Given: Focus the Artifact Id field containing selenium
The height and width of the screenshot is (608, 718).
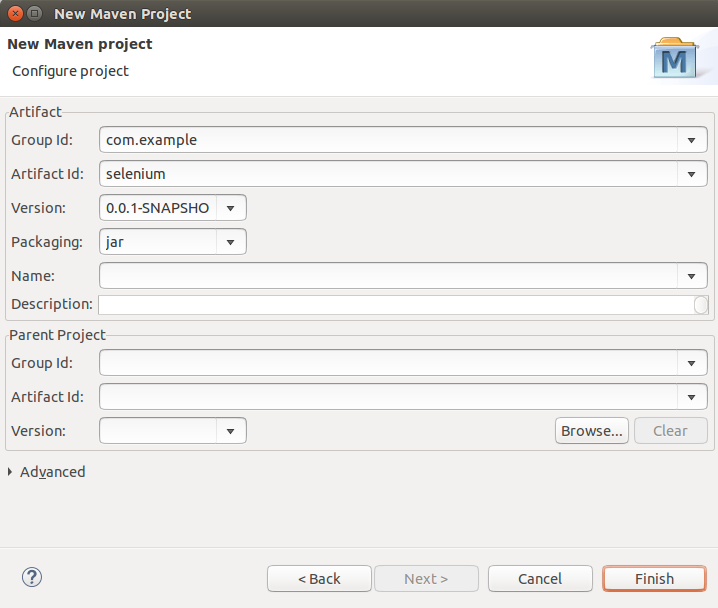Looking at the screenshot, I should (x=388, y=174).
